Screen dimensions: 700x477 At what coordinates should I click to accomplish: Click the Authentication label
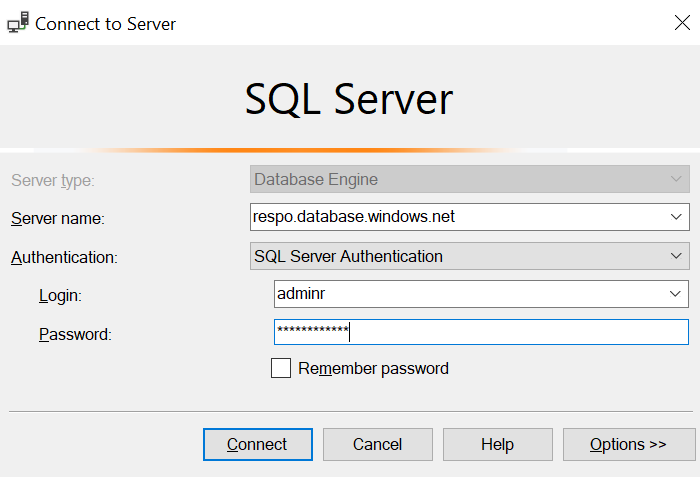[64, 257]
